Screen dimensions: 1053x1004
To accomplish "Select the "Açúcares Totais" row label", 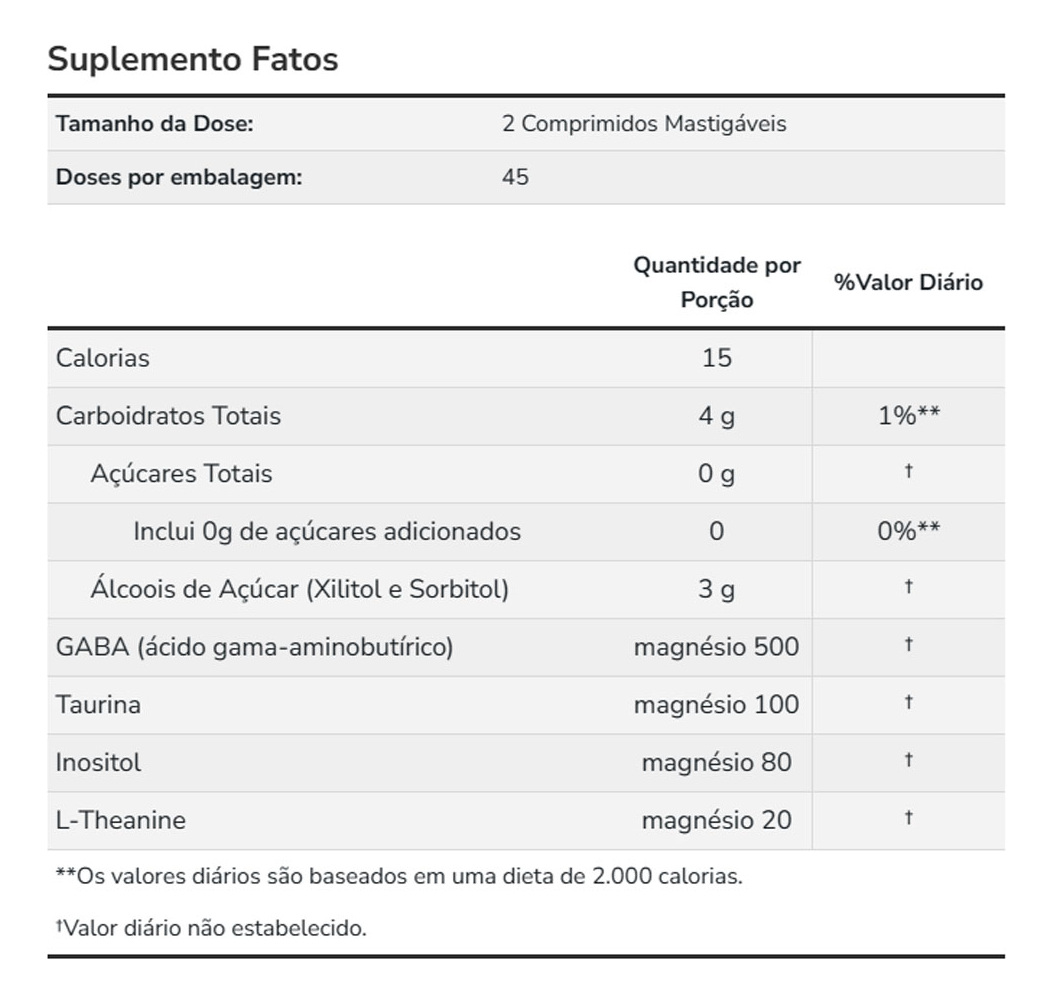I will 181,473.
